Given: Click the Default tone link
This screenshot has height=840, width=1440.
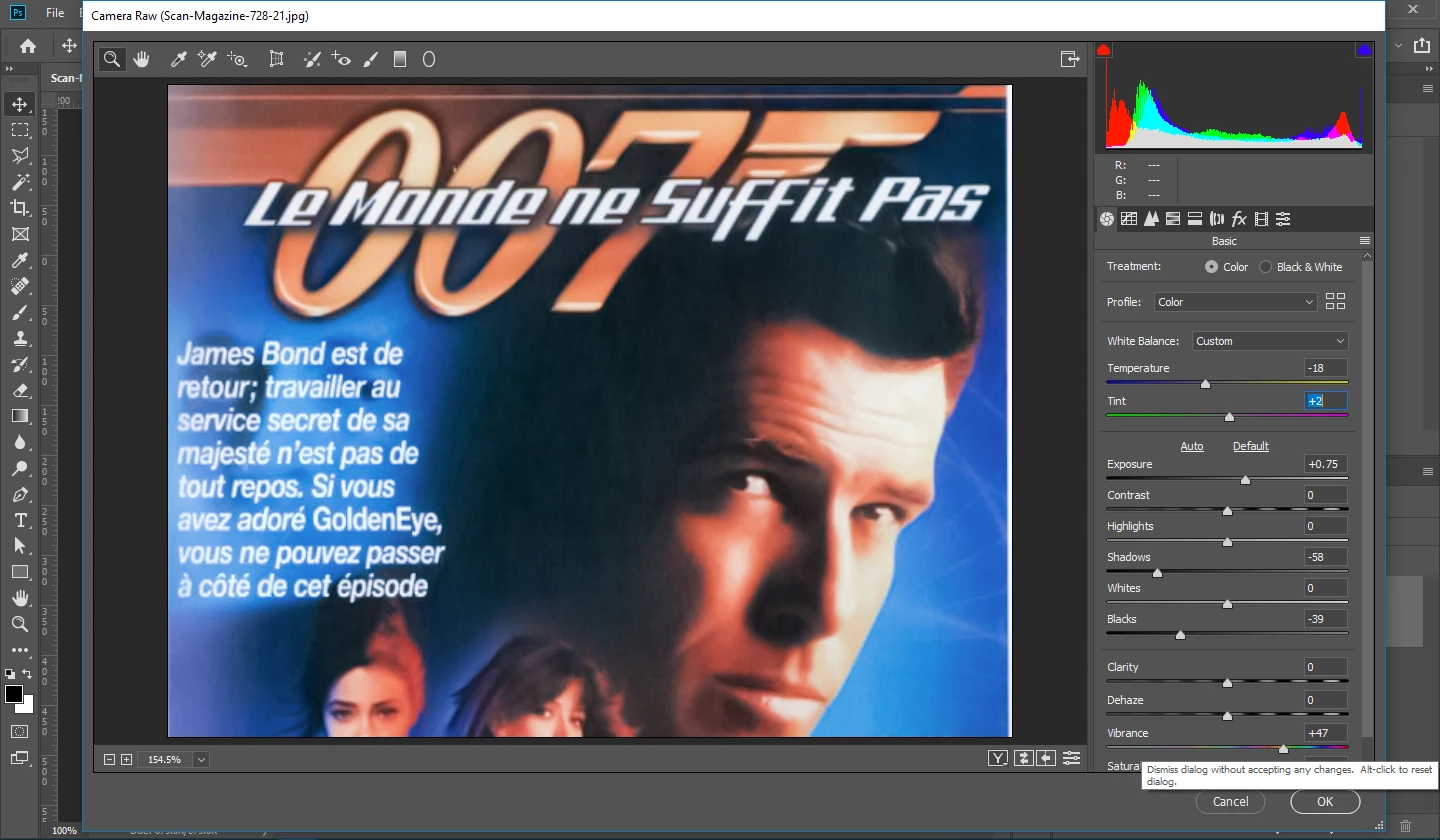Looking at the screenshot, I should point(1251,446).
